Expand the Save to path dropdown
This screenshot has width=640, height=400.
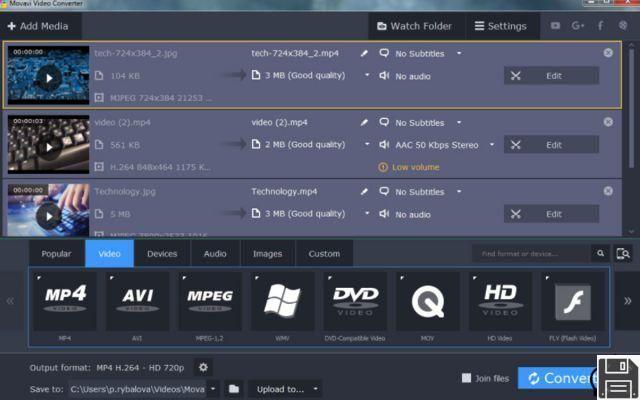213,389
